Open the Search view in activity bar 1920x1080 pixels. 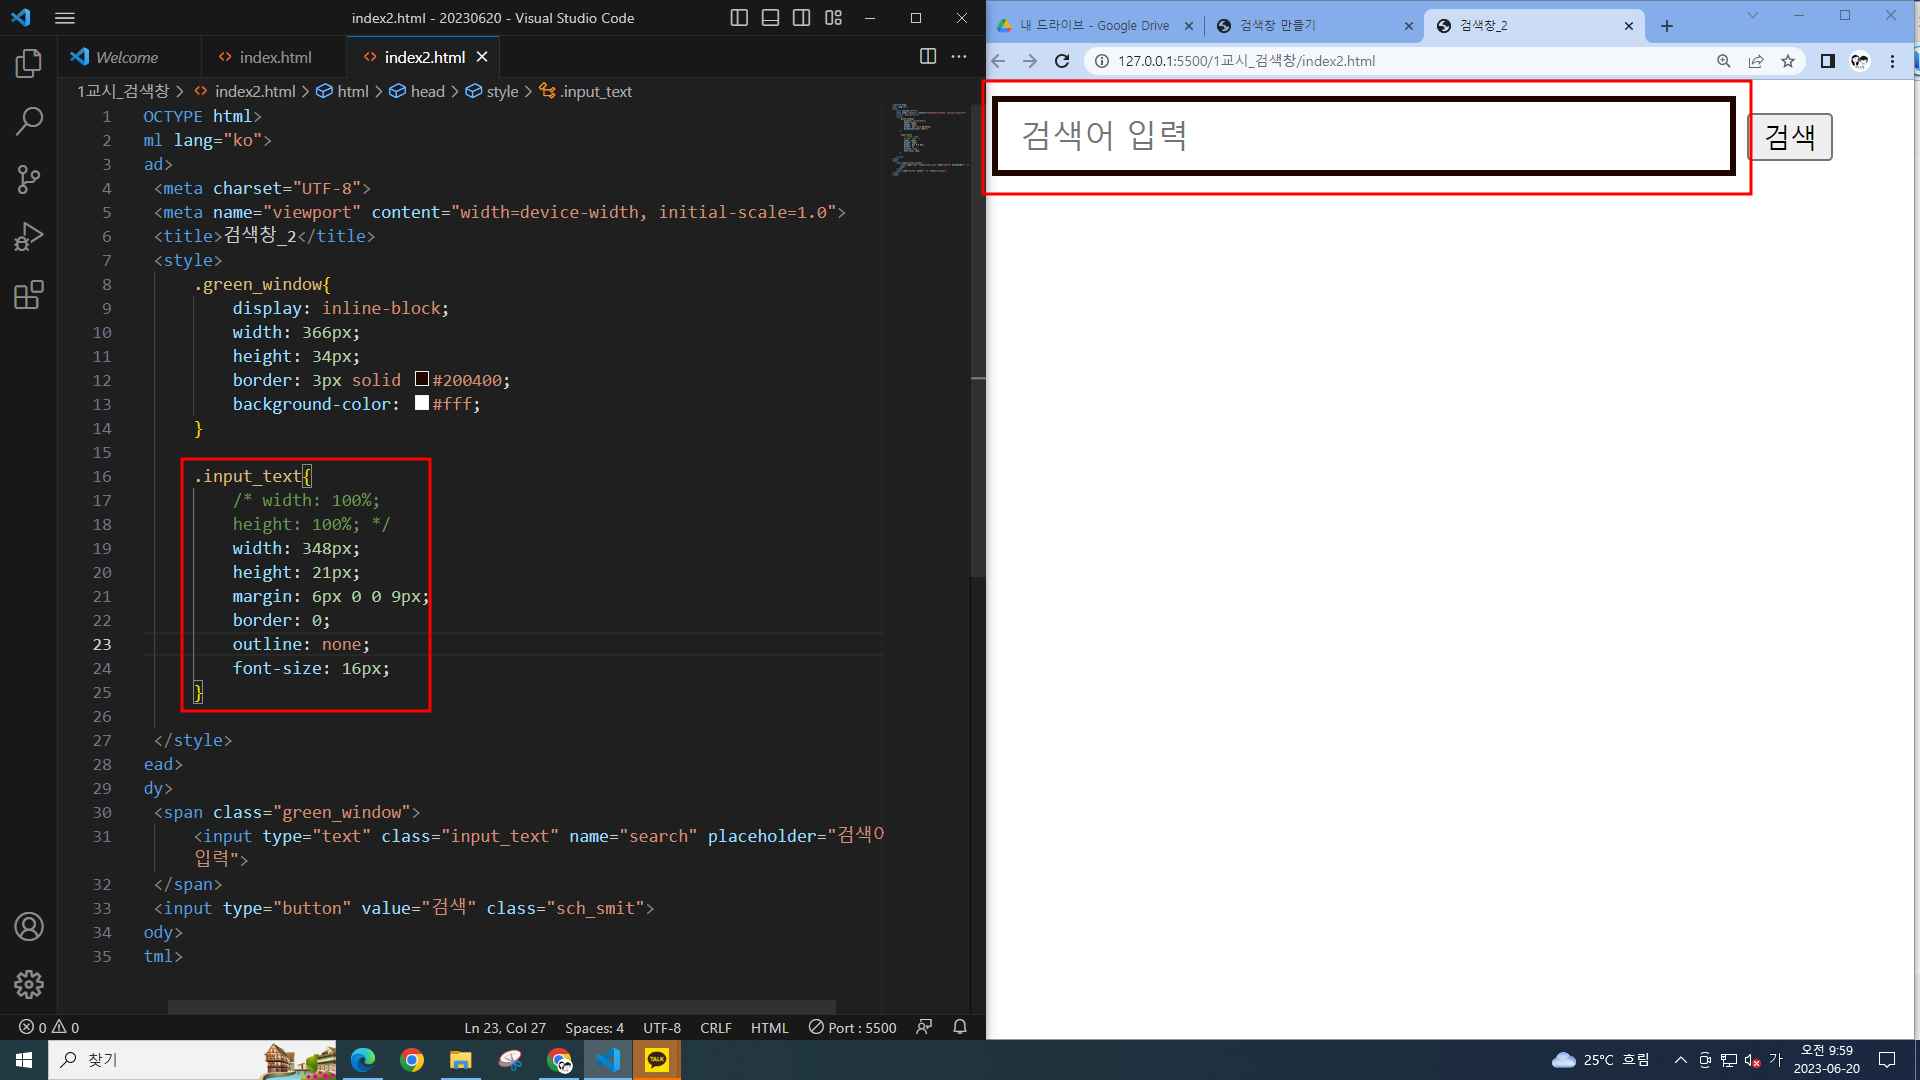(x=29, y=122)
